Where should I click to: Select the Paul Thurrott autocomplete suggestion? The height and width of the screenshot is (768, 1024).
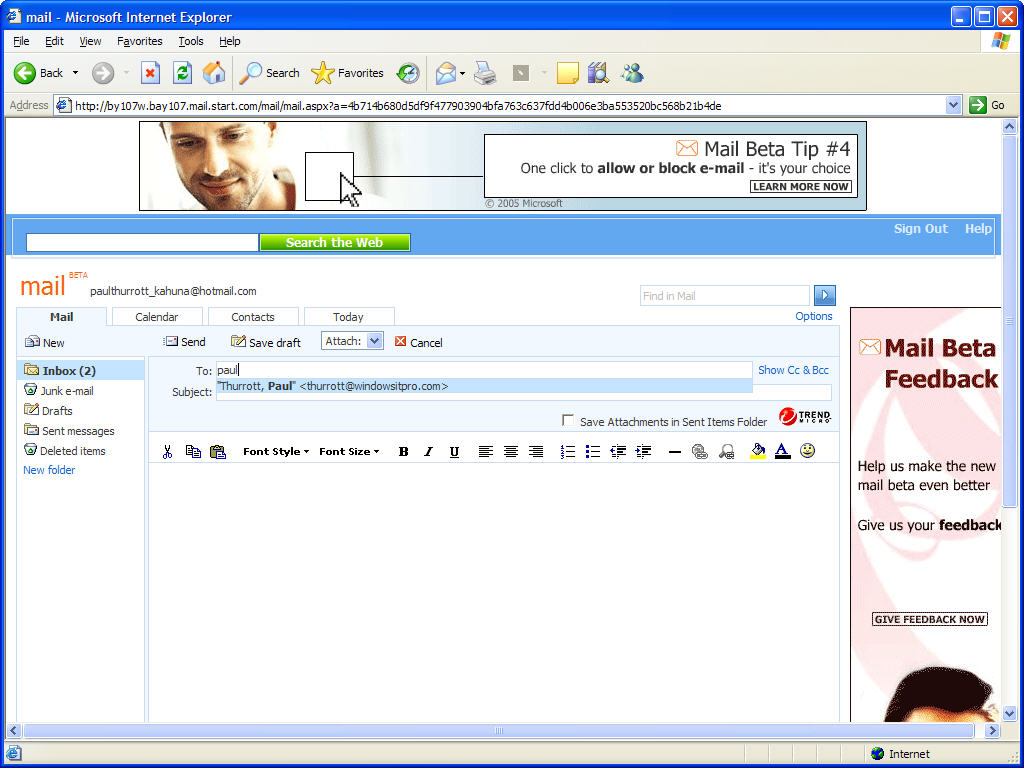(333, 386)
